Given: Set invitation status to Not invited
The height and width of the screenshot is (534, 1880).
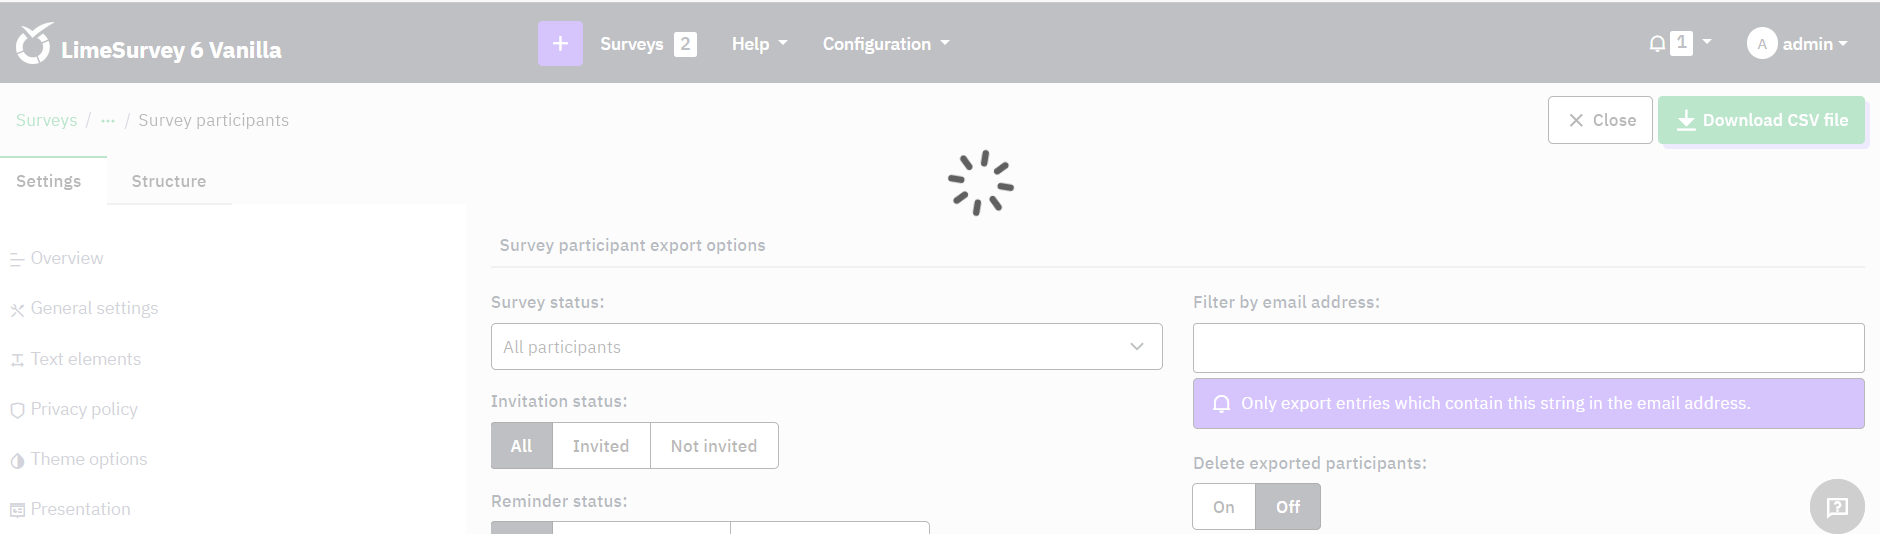Looking at the screenshot, I should [713, 446].
